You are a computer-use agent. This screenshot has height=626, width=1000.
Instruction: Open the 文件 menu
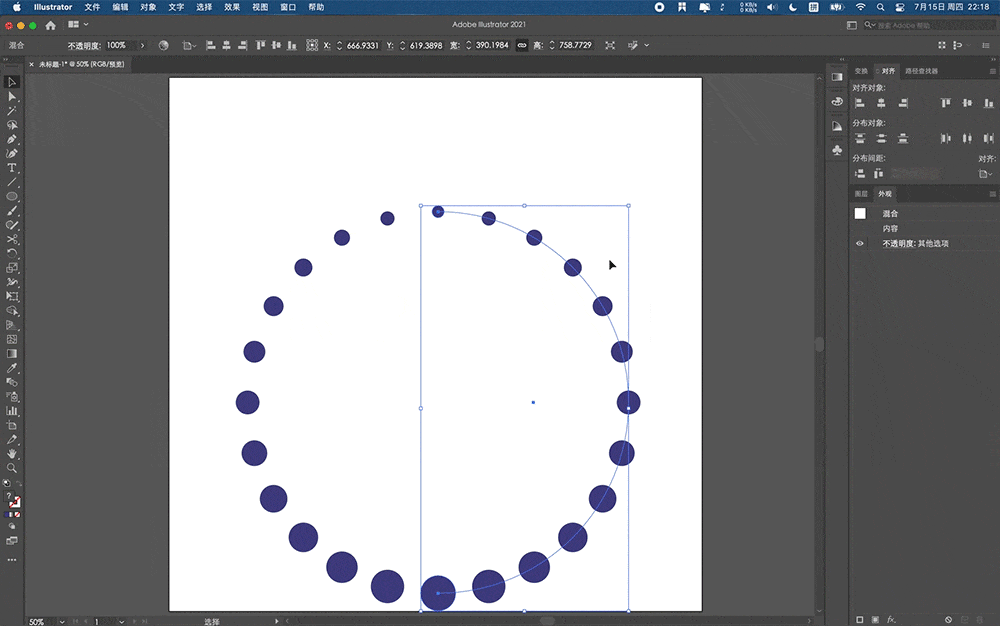(92, 7)
